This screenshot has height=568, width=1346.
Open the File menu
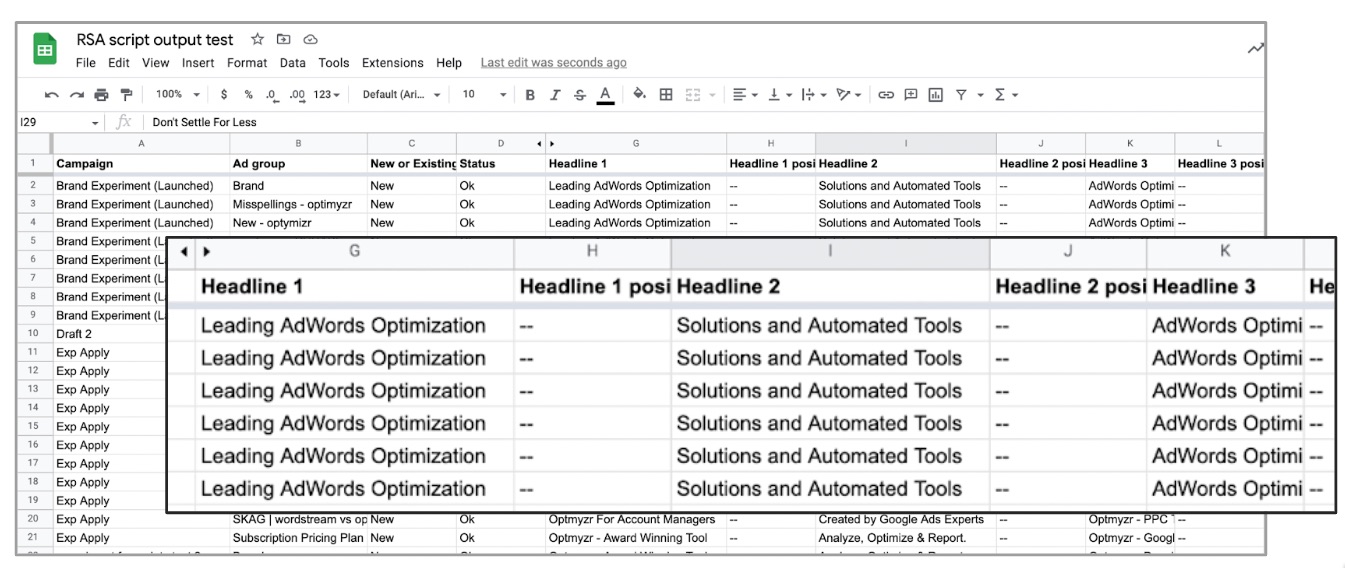coord(86,63)
